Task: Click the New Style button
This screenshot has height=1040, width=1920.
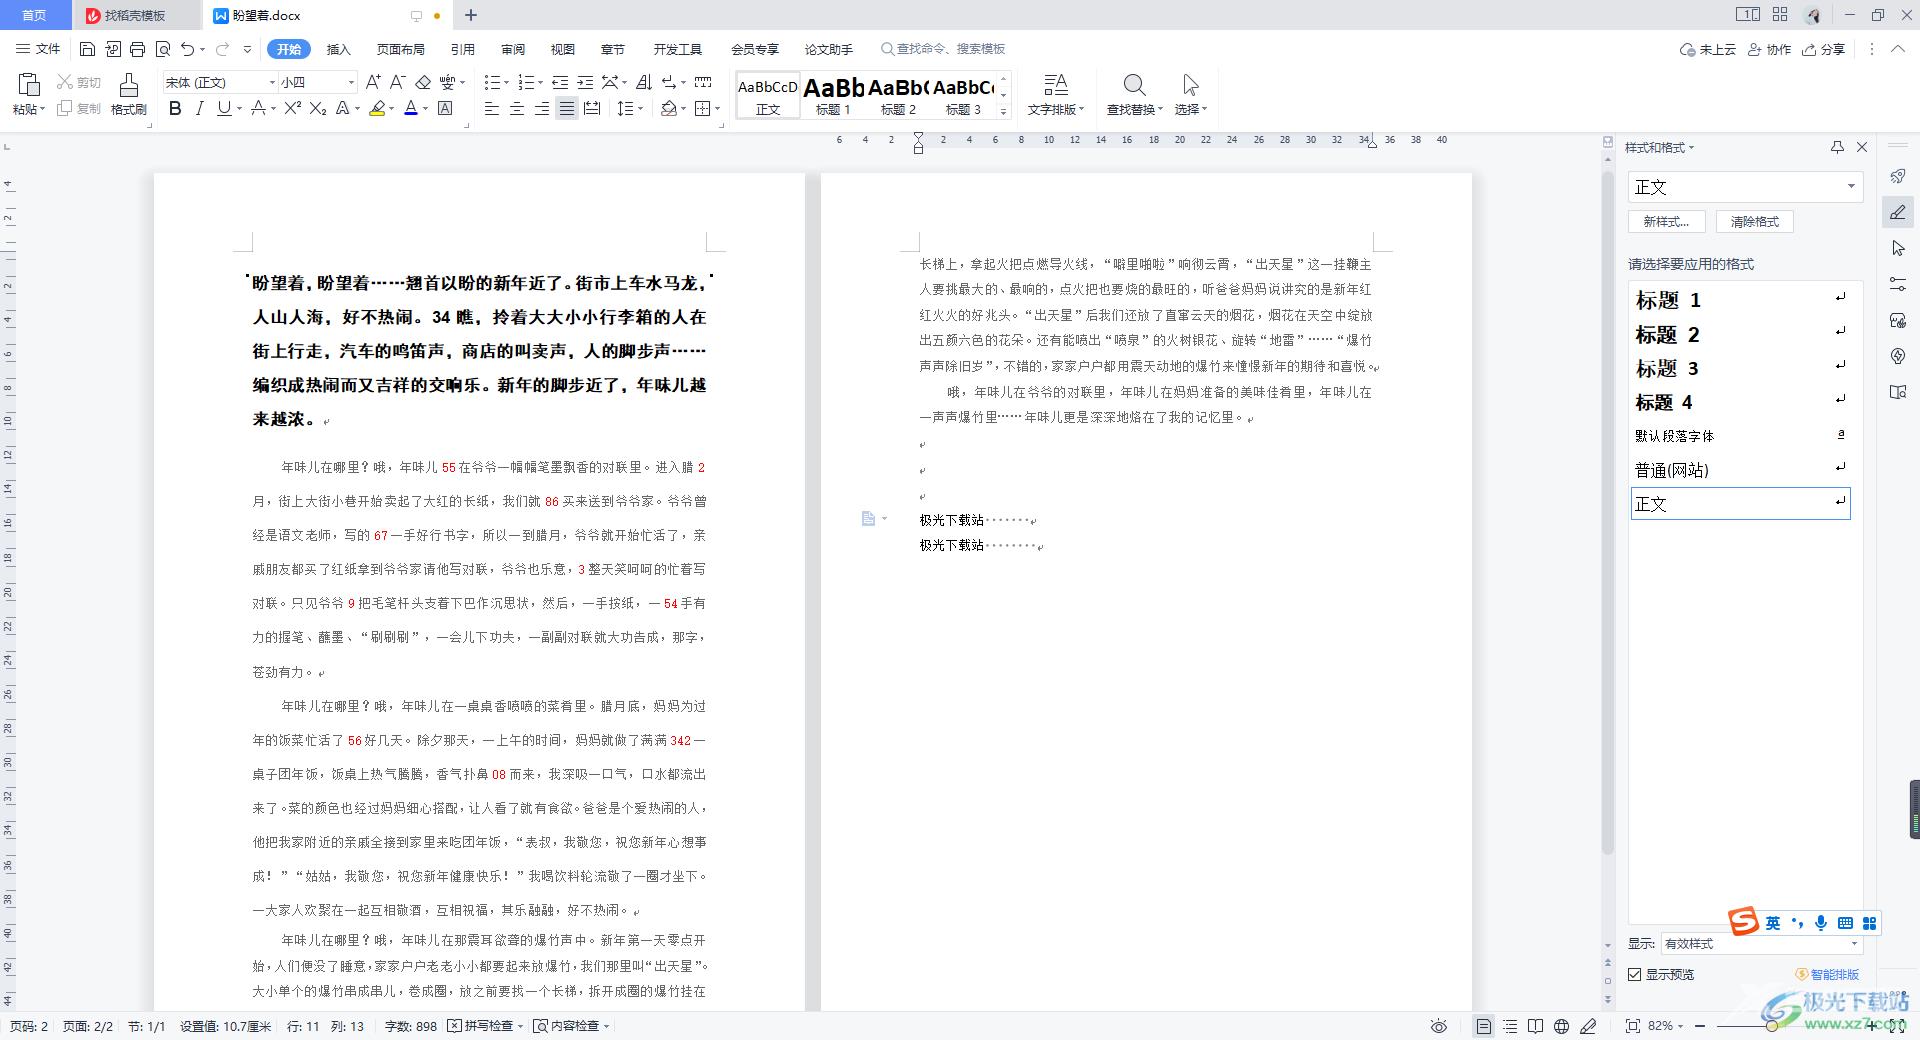Action: tap(1666, 222)
